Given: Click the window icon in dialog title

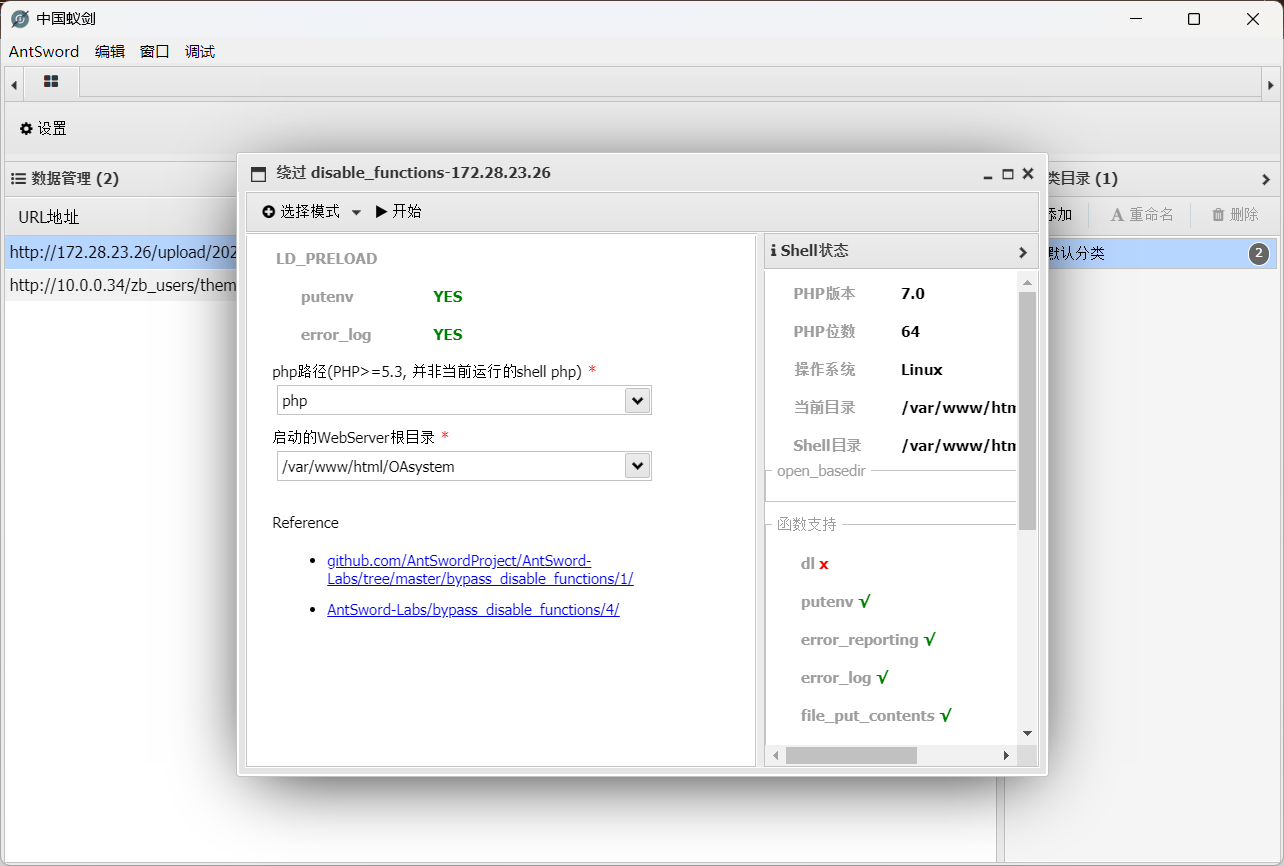Looking at the screenshot, I should pyautogui.click(x=258, y=173).
